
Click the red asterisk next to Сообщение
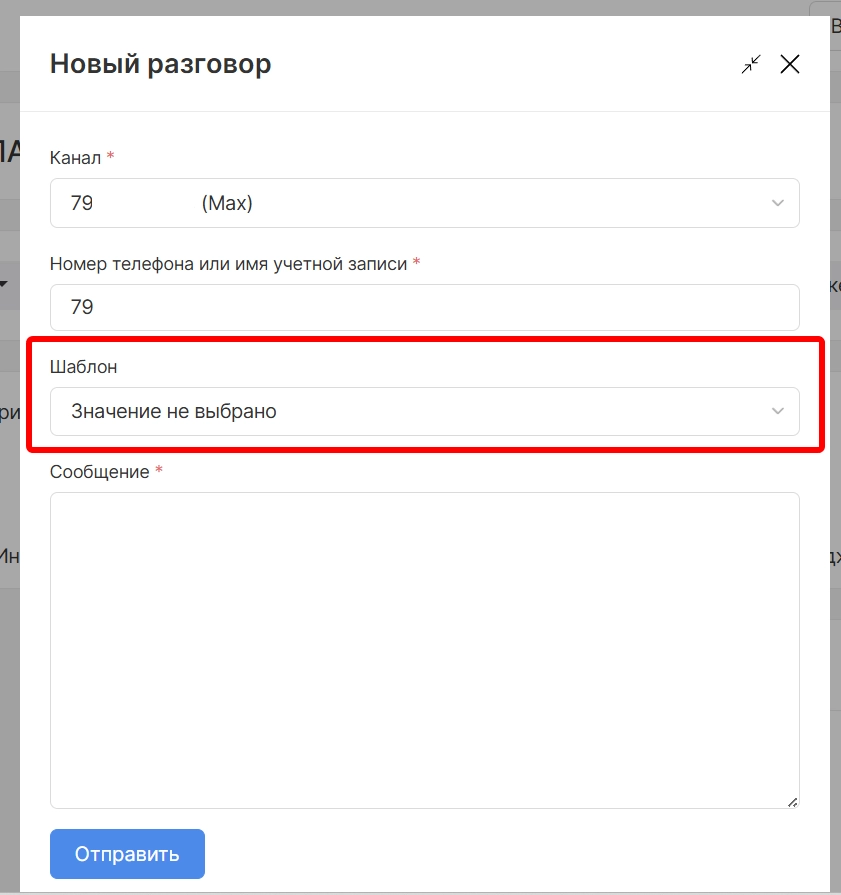tap(158, 471)
